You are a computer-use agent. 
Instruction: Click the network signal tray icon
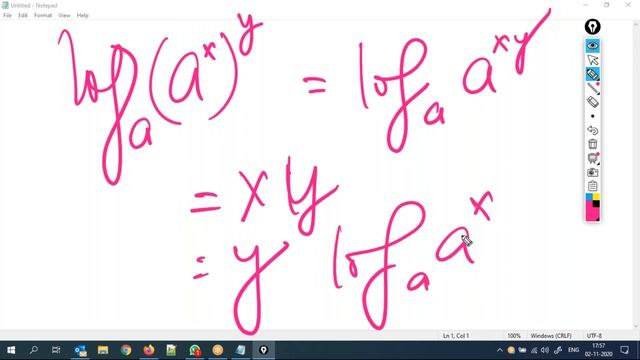coord(534,350)
